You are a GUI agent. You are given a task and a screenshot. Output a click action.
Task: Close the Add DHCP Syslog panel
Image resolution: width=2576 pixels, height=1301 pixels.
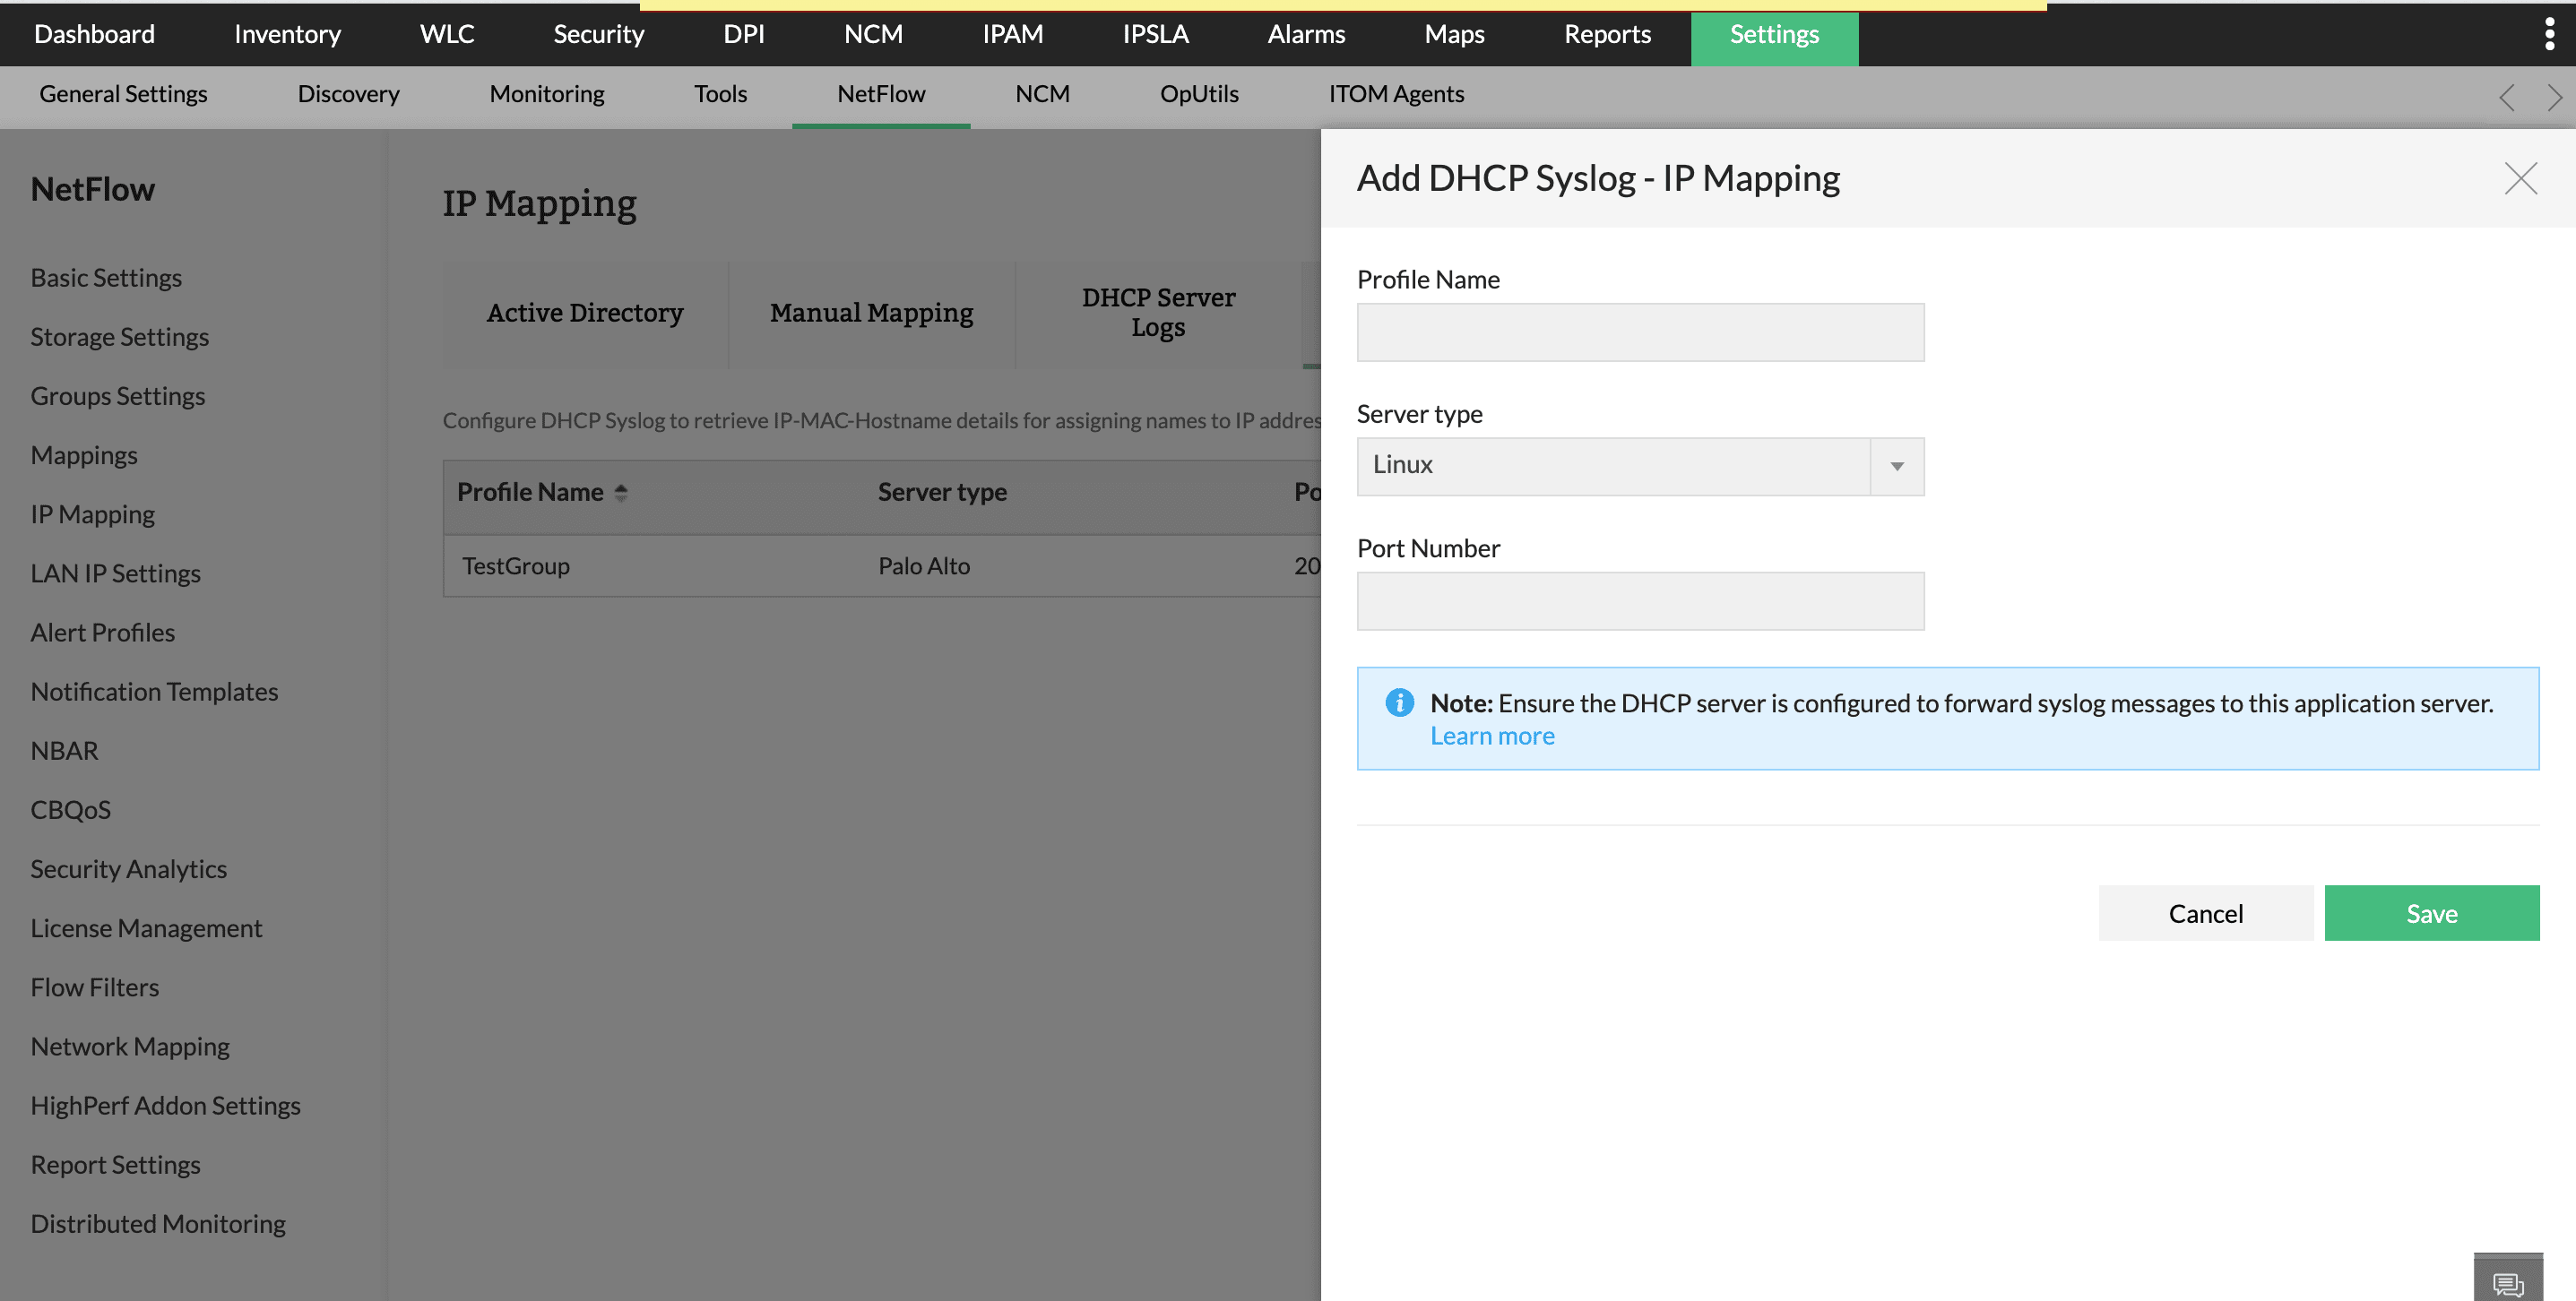click(x=2520, y=179)
